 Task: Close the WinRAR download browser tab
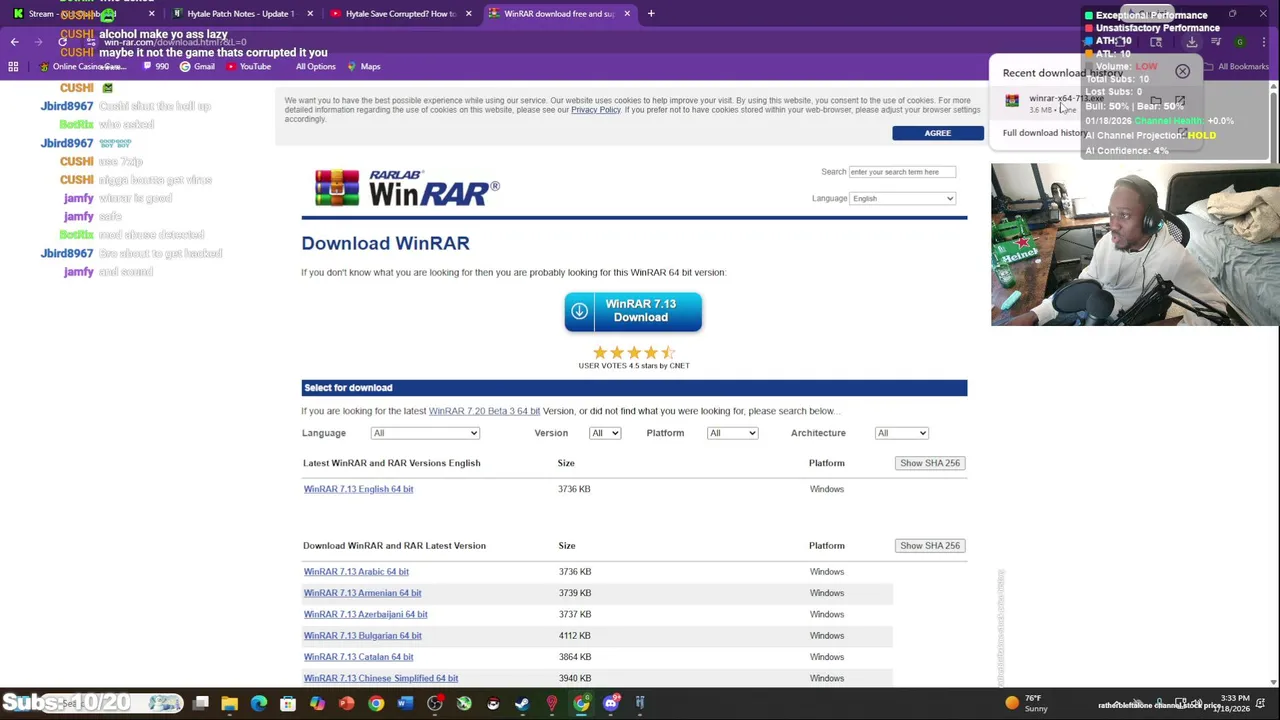[x=627, y=14]
